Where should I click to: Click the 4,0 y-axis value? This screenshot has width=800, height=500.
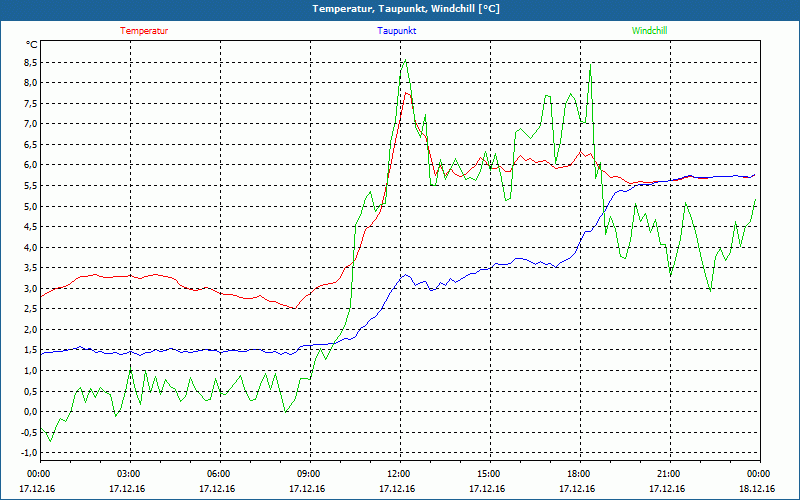pos(31,247)
